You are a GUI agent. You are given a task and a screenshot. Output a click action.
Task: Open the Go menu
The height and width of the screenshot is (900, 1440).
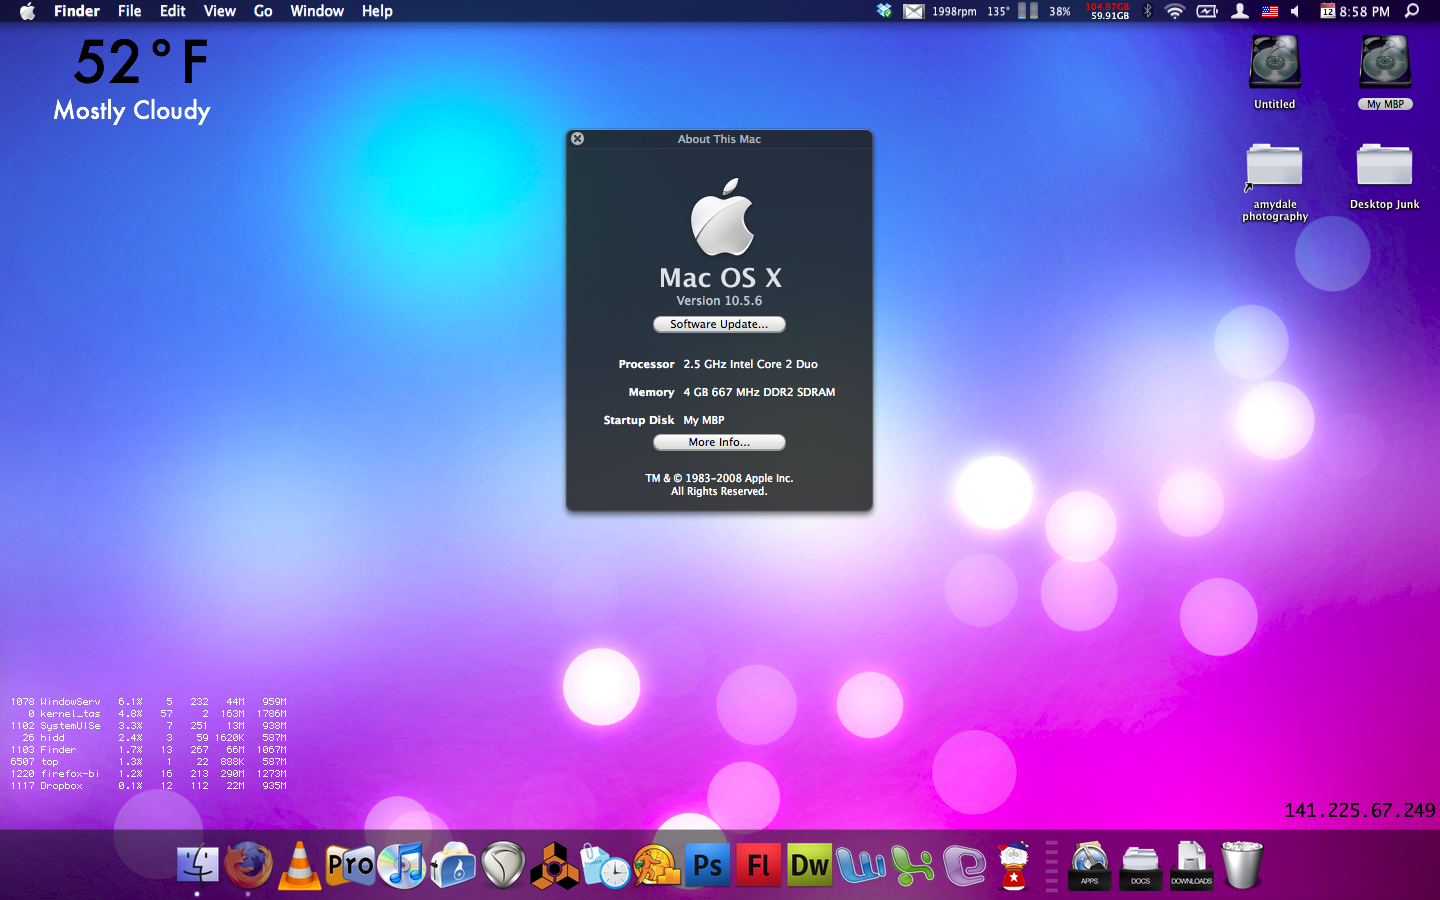coord(263,11)
